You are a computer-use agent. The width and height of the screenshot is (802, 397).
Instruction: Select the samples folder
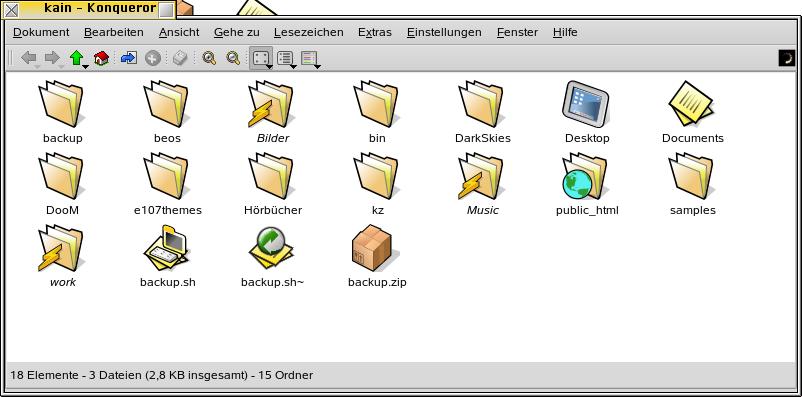[x=693, y=185]
